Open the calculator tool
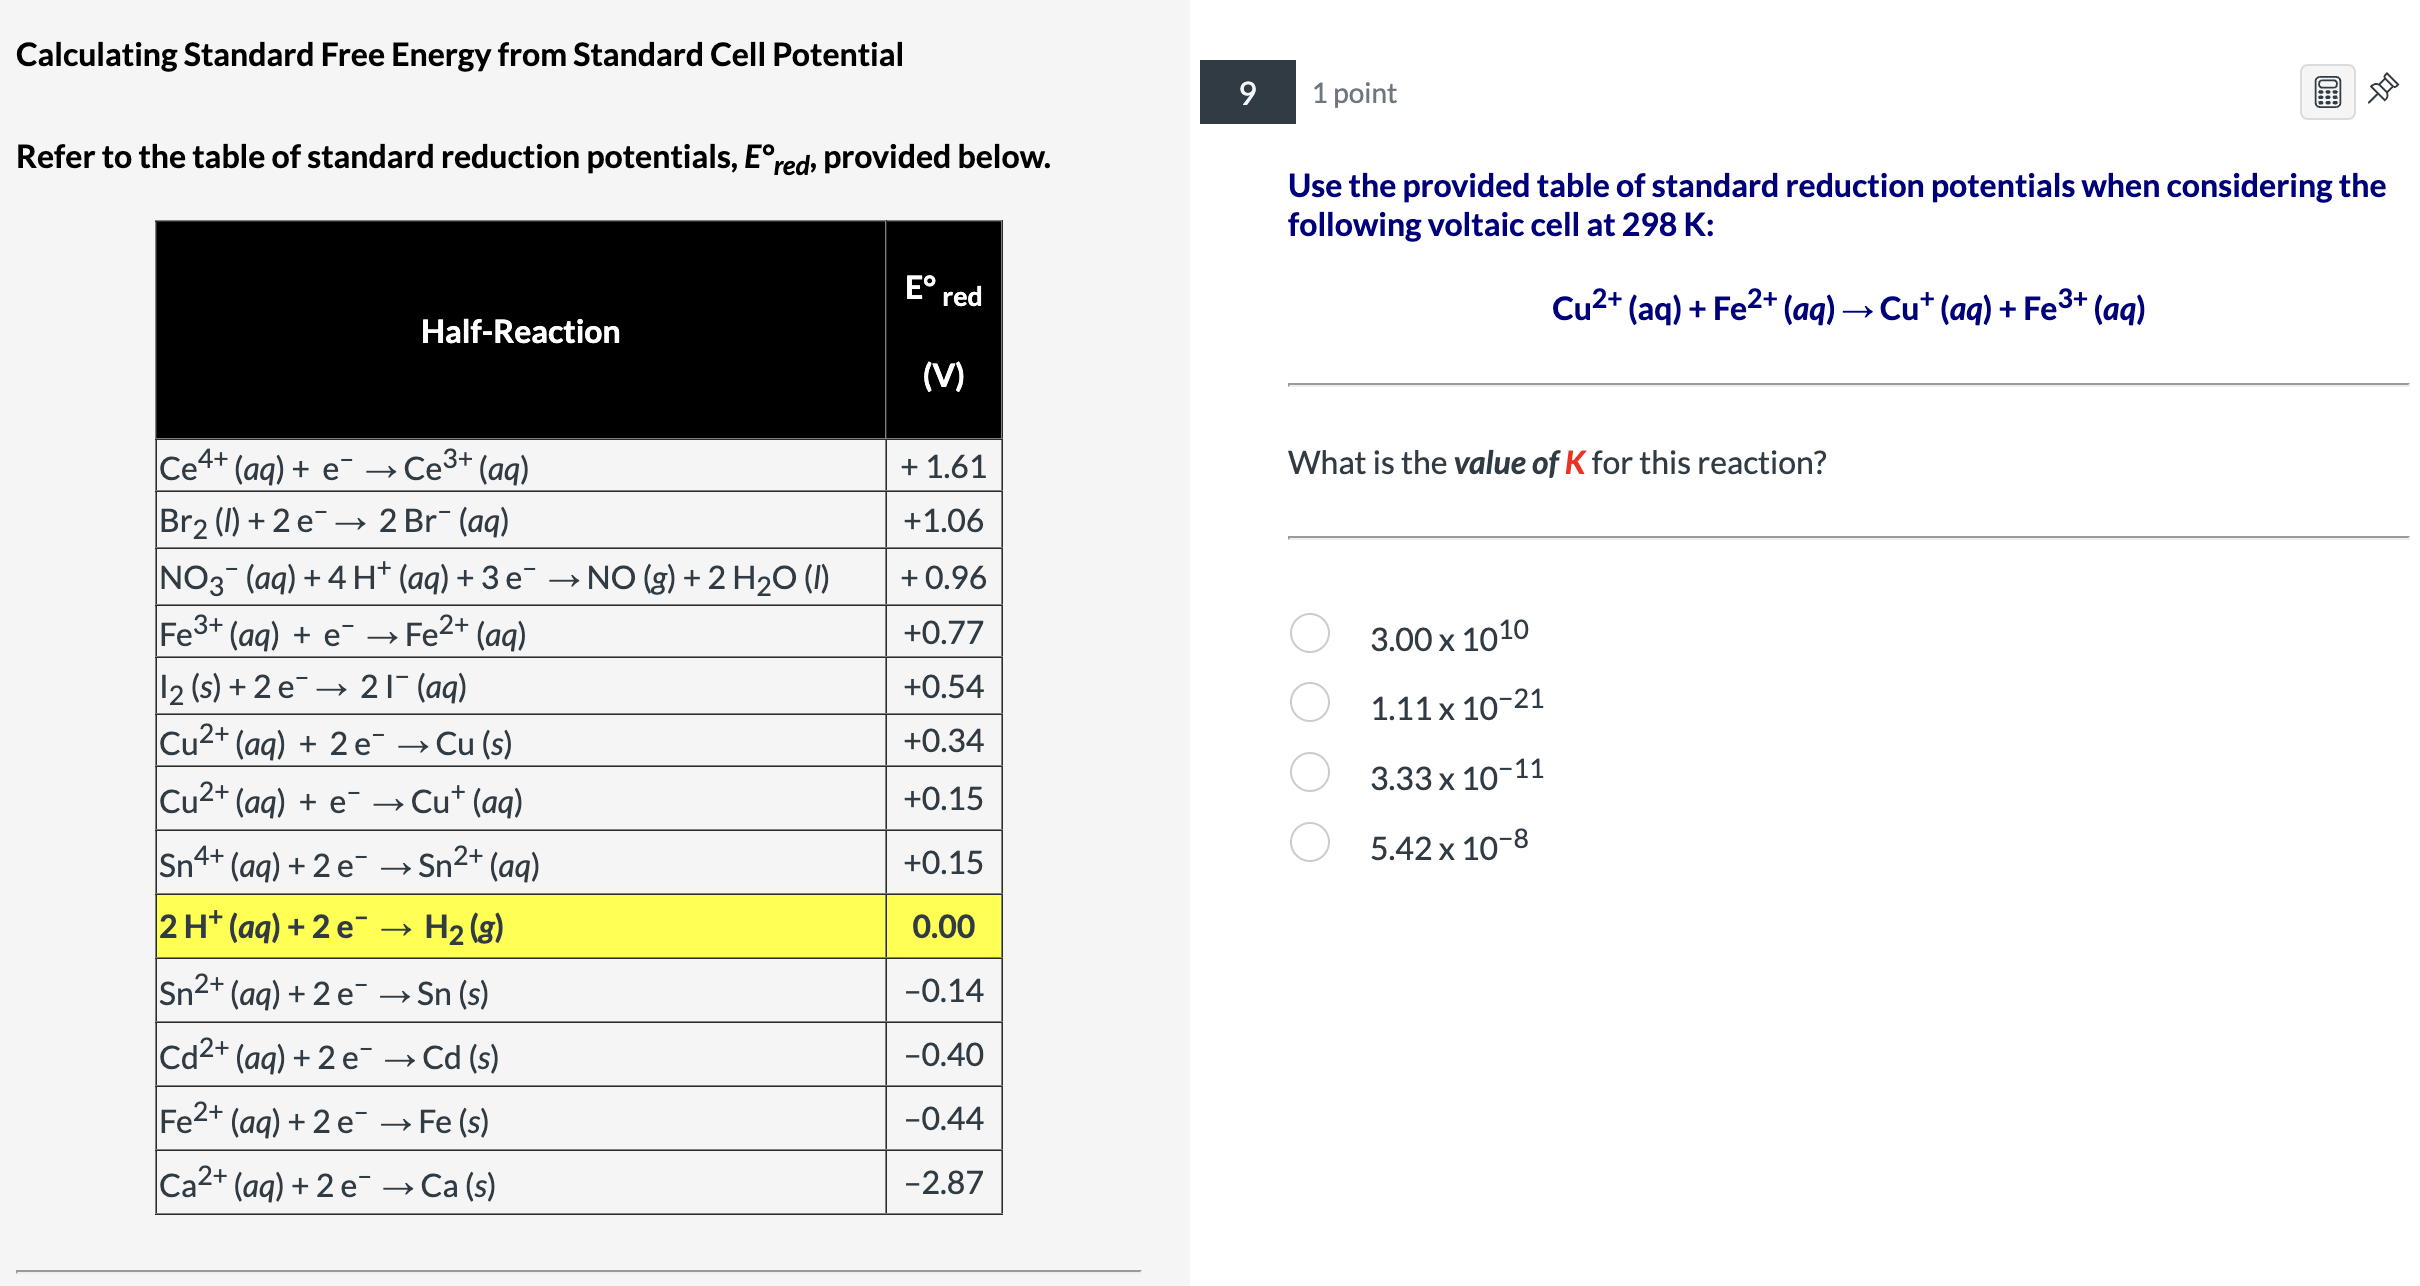 click(2328, 91)
